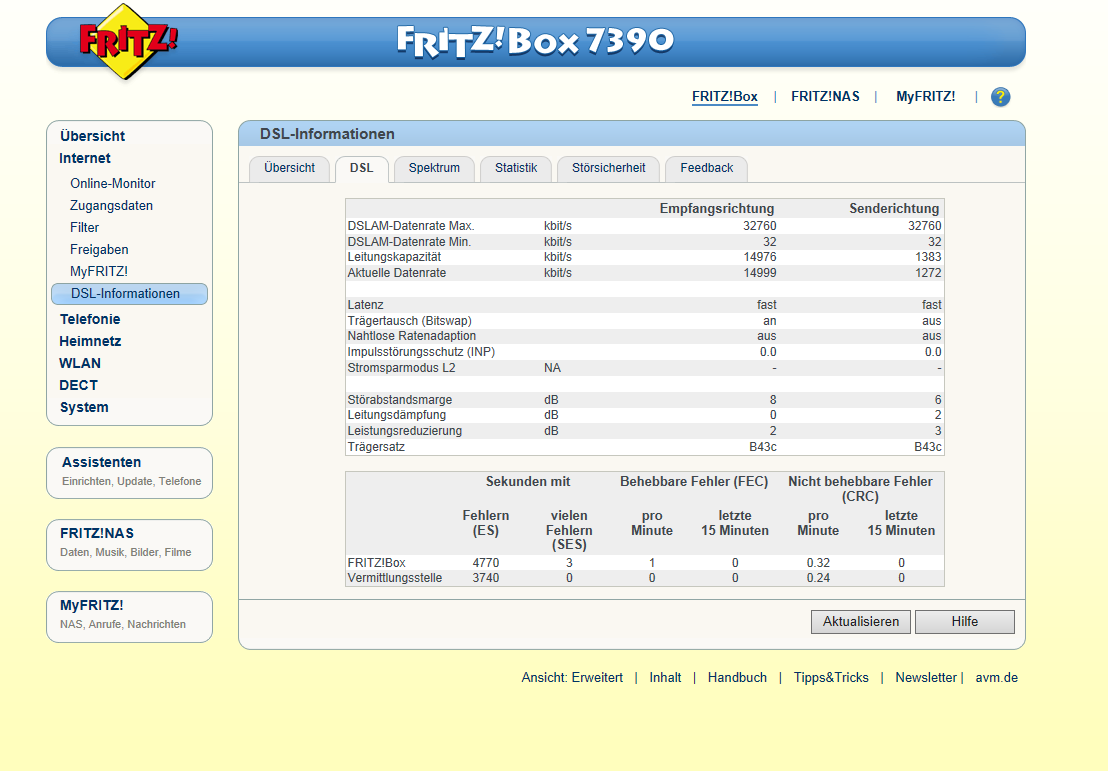Open the help question mark icon

point(1000,97)
